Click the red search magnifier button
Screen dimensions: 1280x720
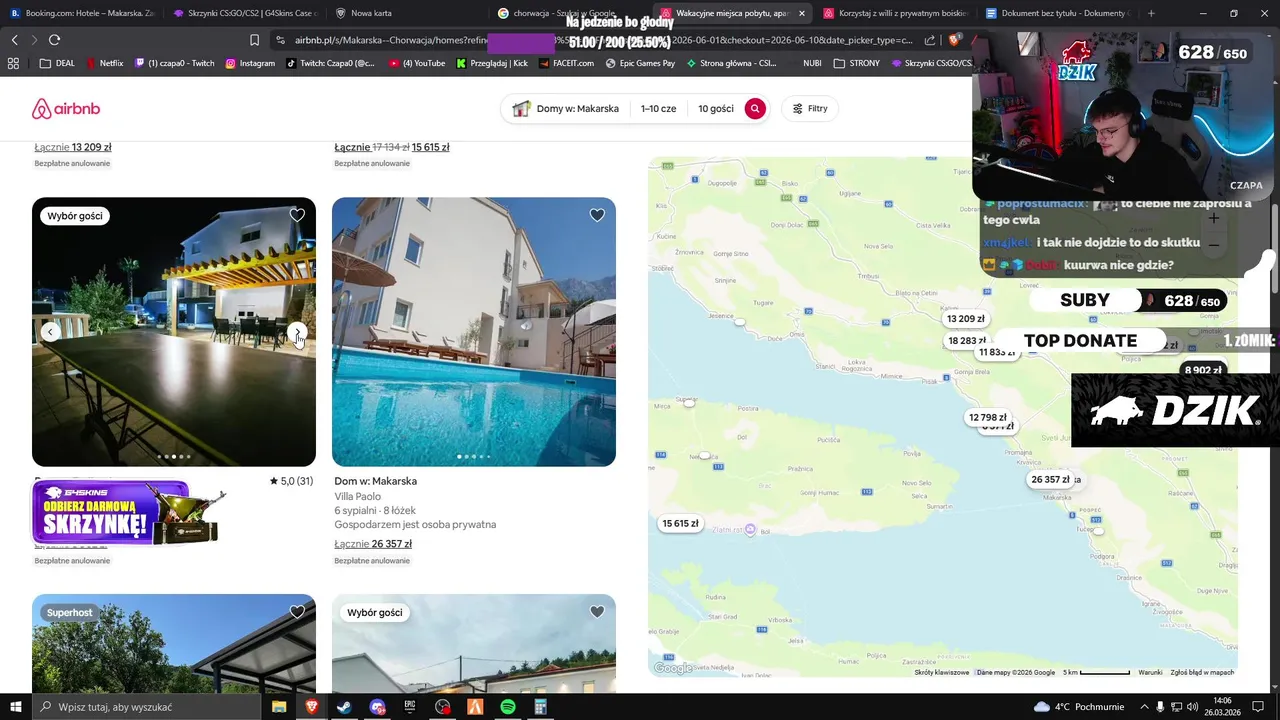[x=755, y=108]
